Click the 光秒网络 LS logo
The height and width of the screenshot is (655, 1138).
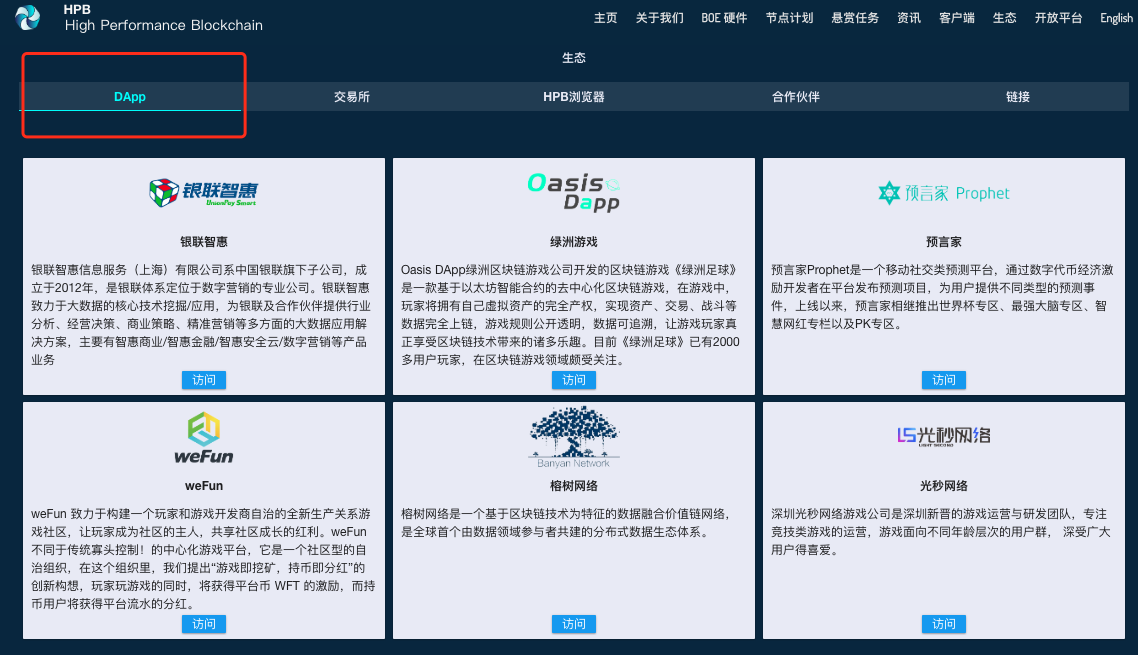[943, 436]
